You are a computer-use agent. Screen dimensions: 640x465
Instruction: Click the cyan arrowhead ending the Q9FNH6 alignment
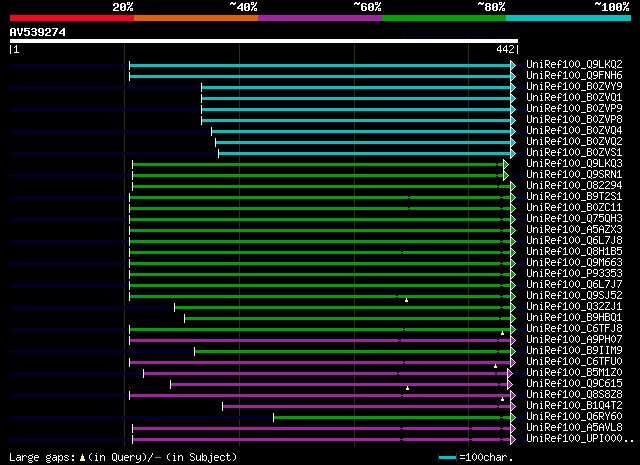pos(513,76)
